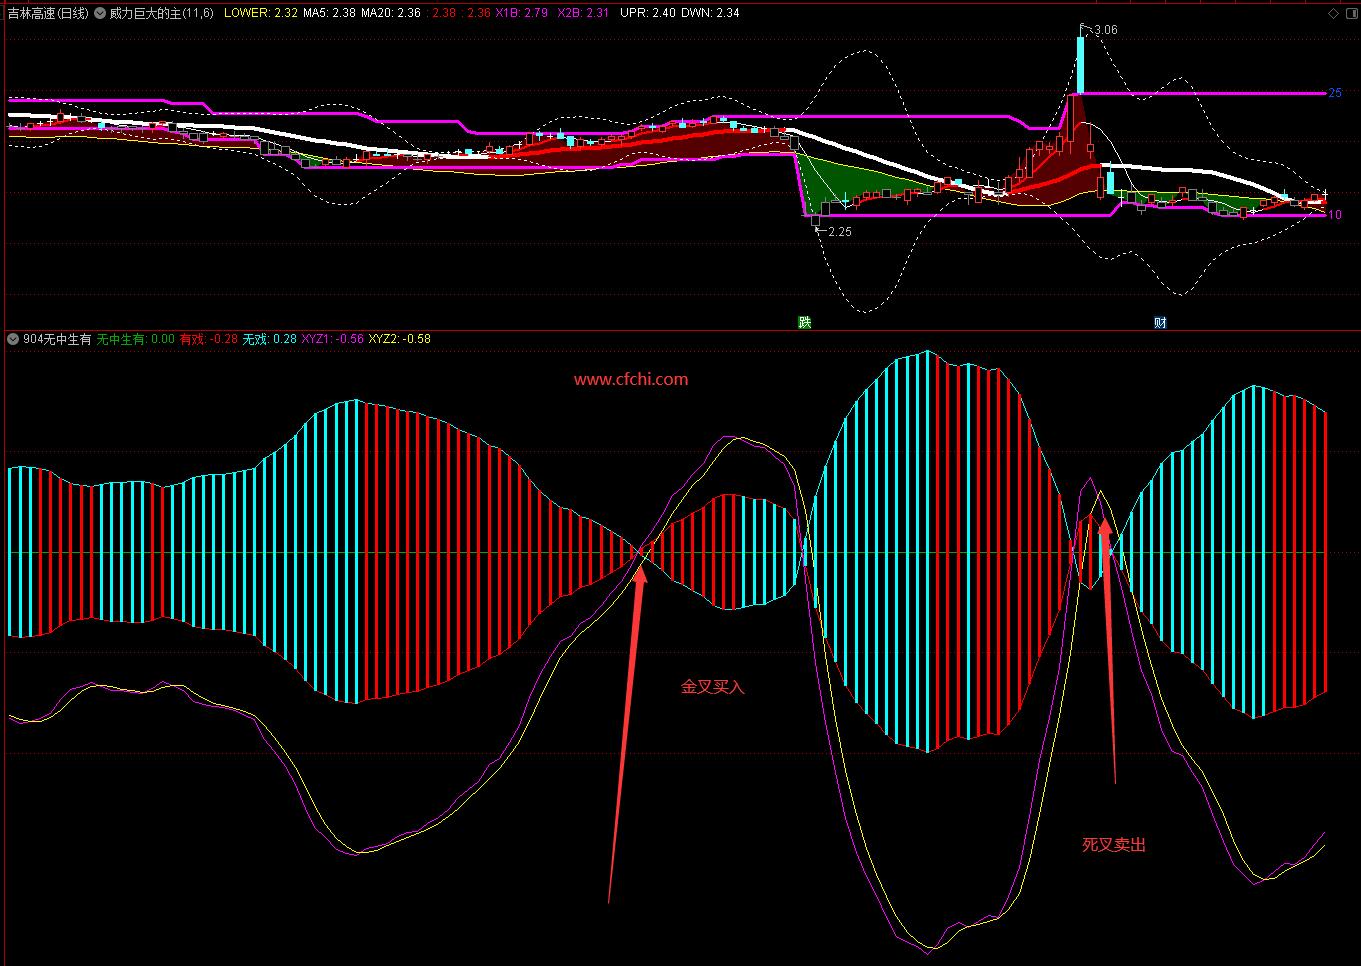The width and height of the screenshot is (1361, 966).
Task: Select the stock title 吉林高速(日线)
Action: pos(48,13)
